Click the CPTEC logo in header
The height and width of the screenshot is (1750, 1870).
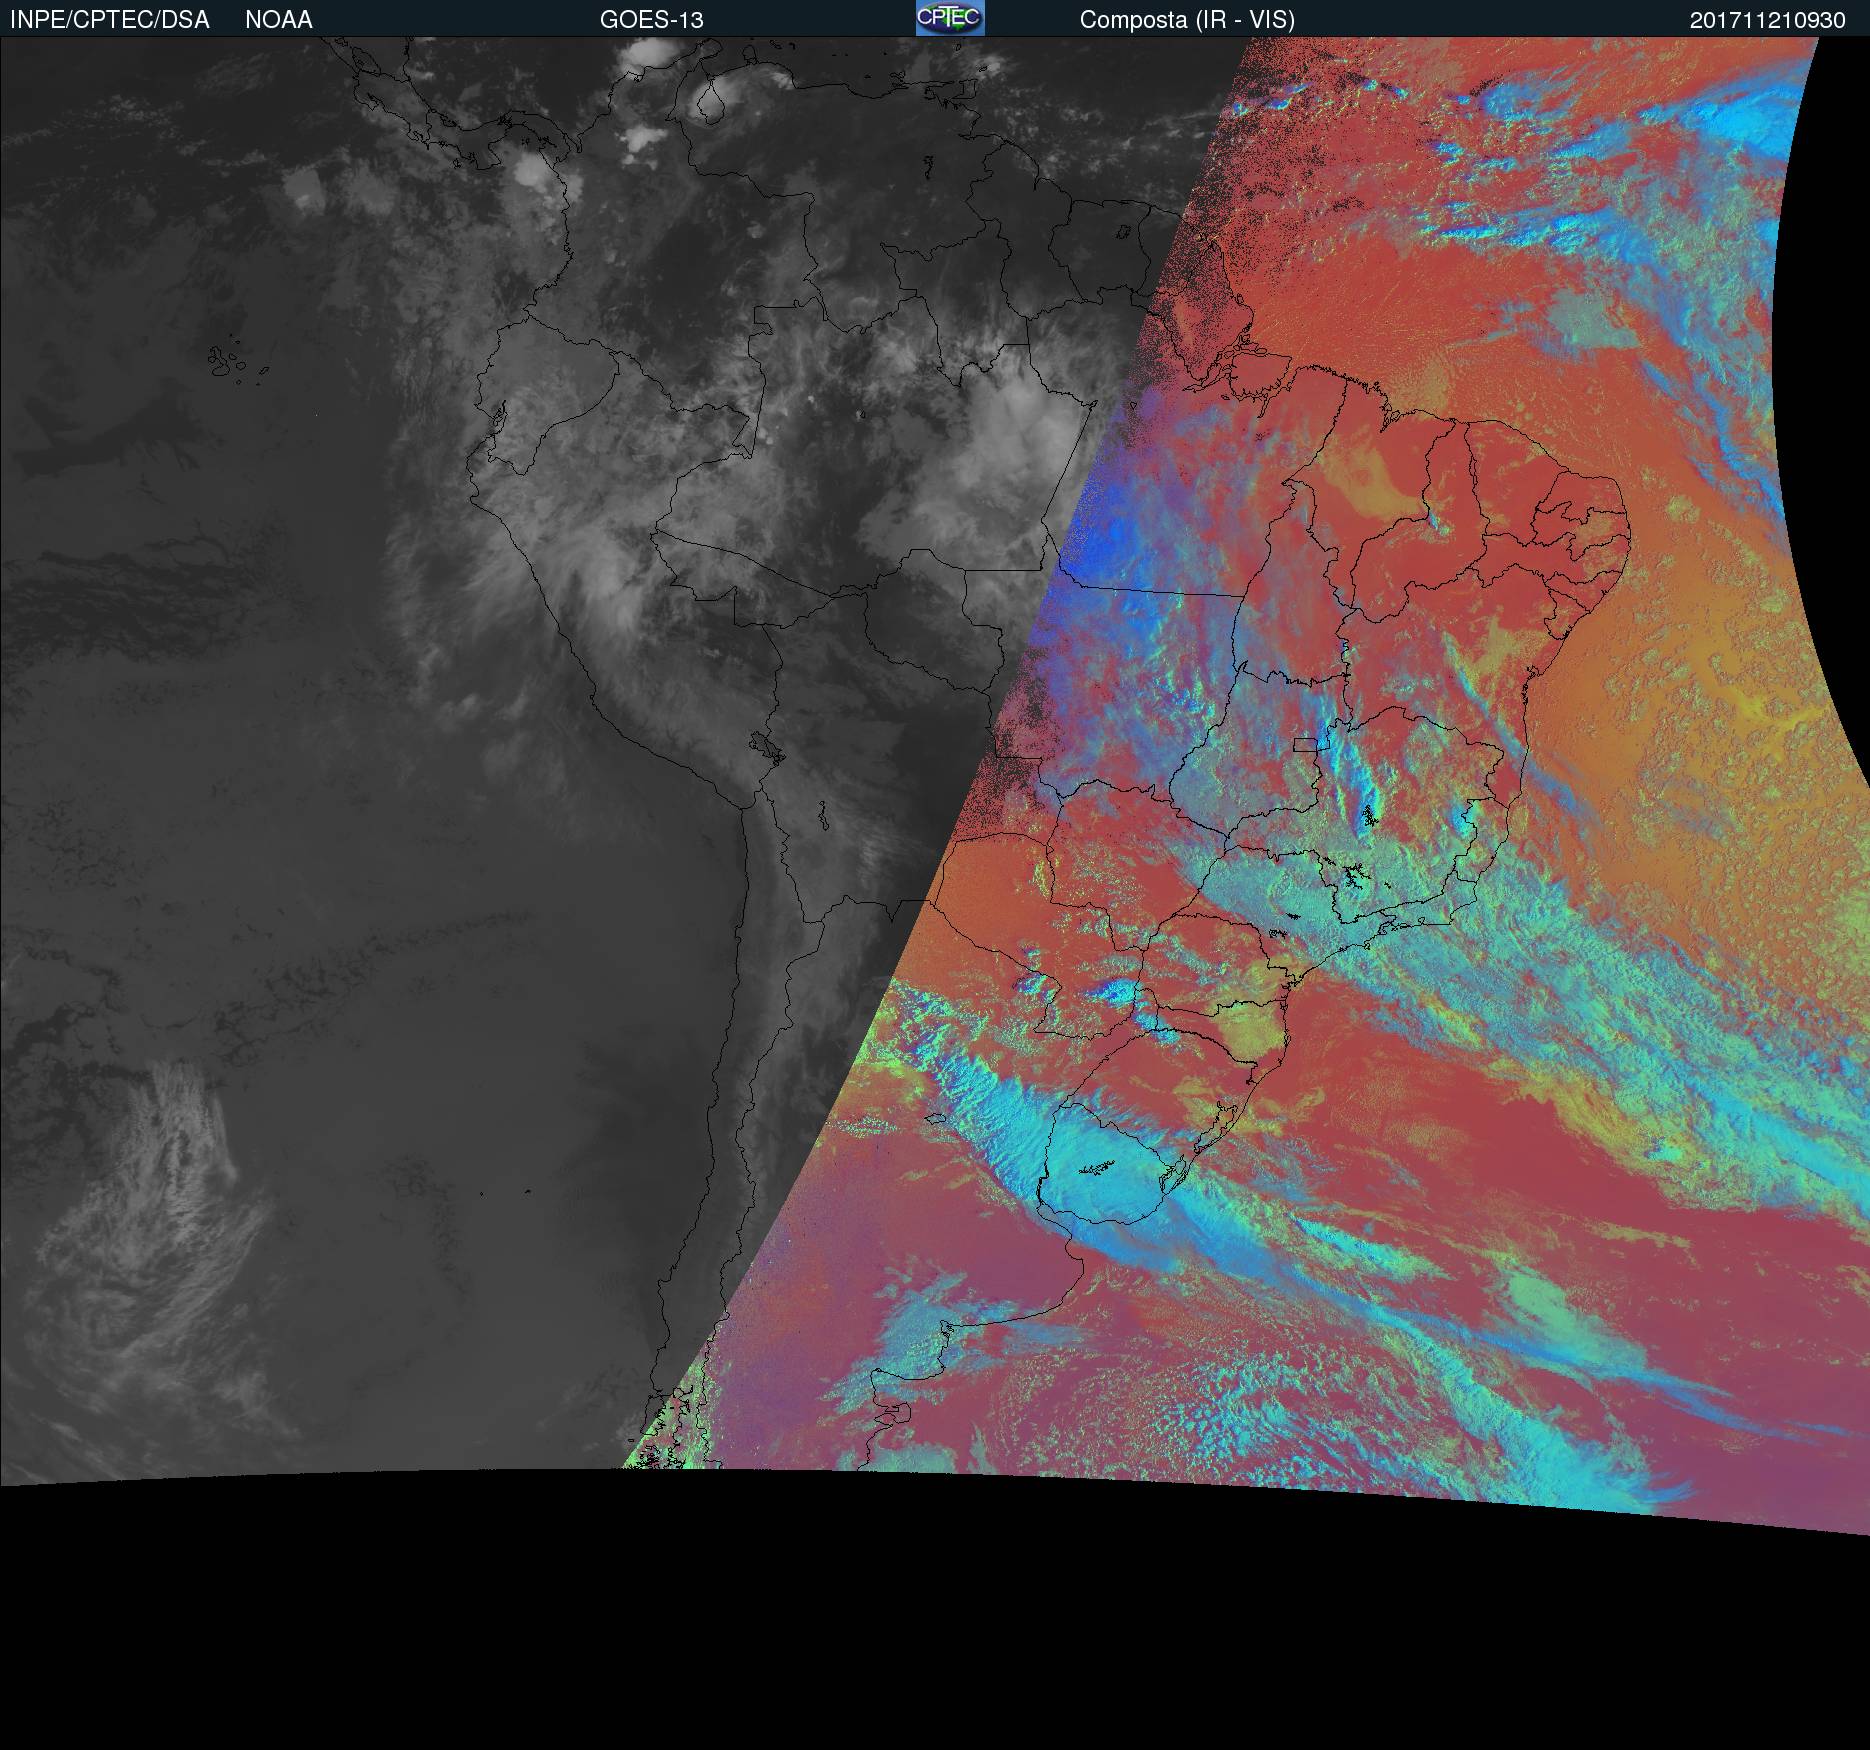click(x=950, y=18)
